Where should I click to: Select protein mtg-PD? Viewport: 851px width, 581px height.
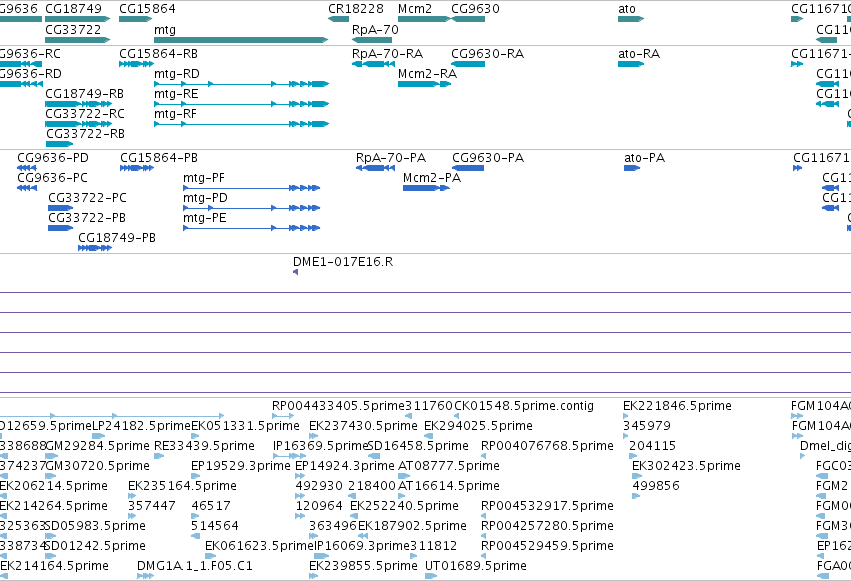tap(251, 208)
